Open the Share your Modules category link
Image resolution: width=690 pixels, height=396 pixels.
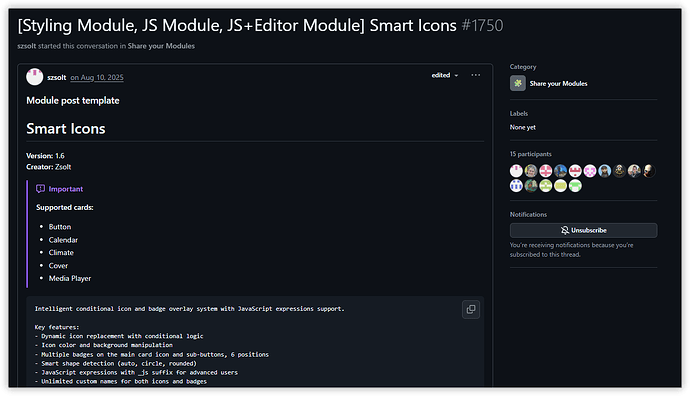(x=558, y=84)
